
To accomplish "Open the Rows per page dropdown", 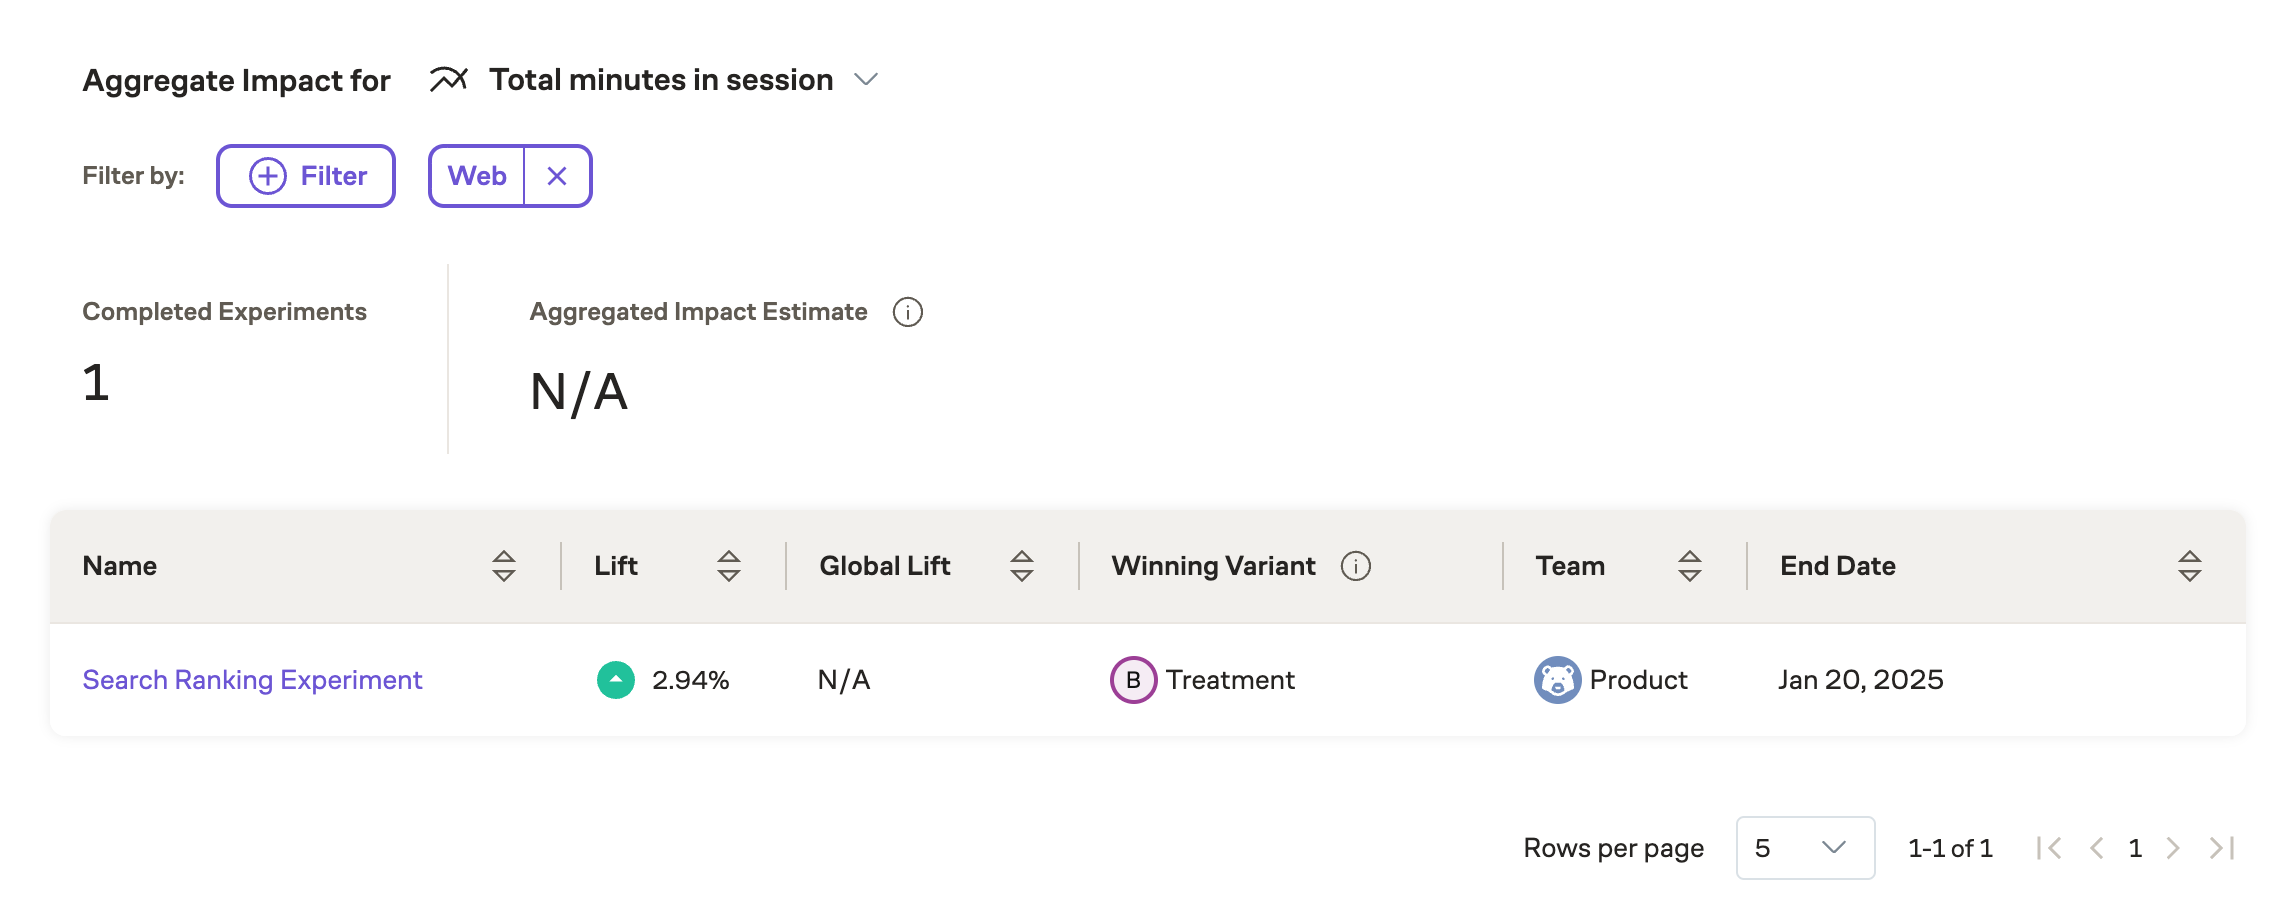I will (x=1805, y=848).
